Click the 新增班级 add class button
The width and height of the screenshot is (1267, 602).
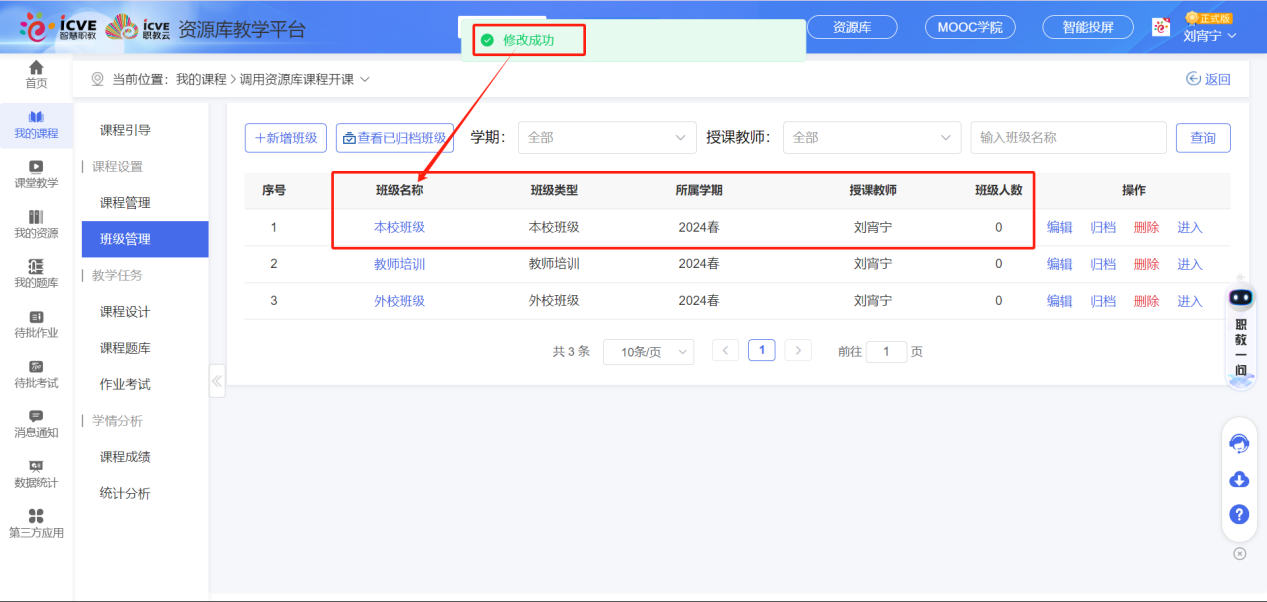(x=286, y=138)
